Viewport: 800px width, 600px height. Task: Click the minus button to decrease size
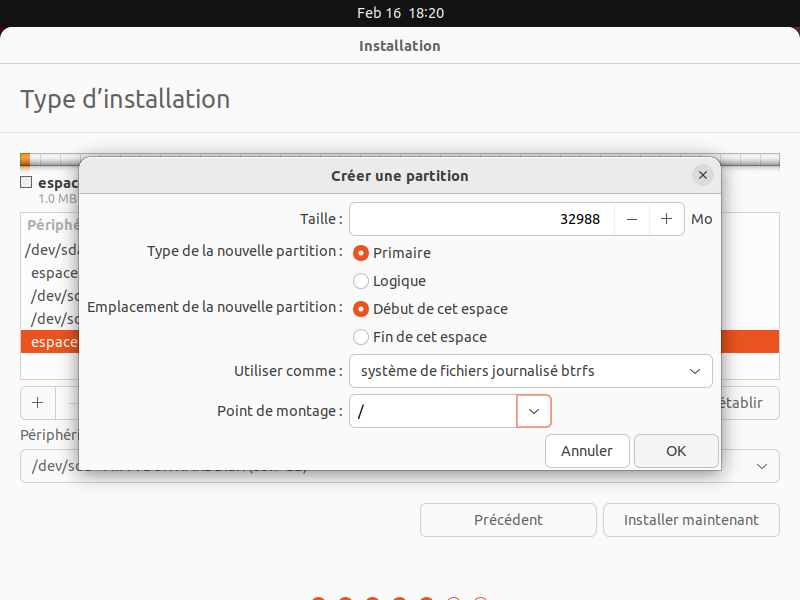click(632, 219)
